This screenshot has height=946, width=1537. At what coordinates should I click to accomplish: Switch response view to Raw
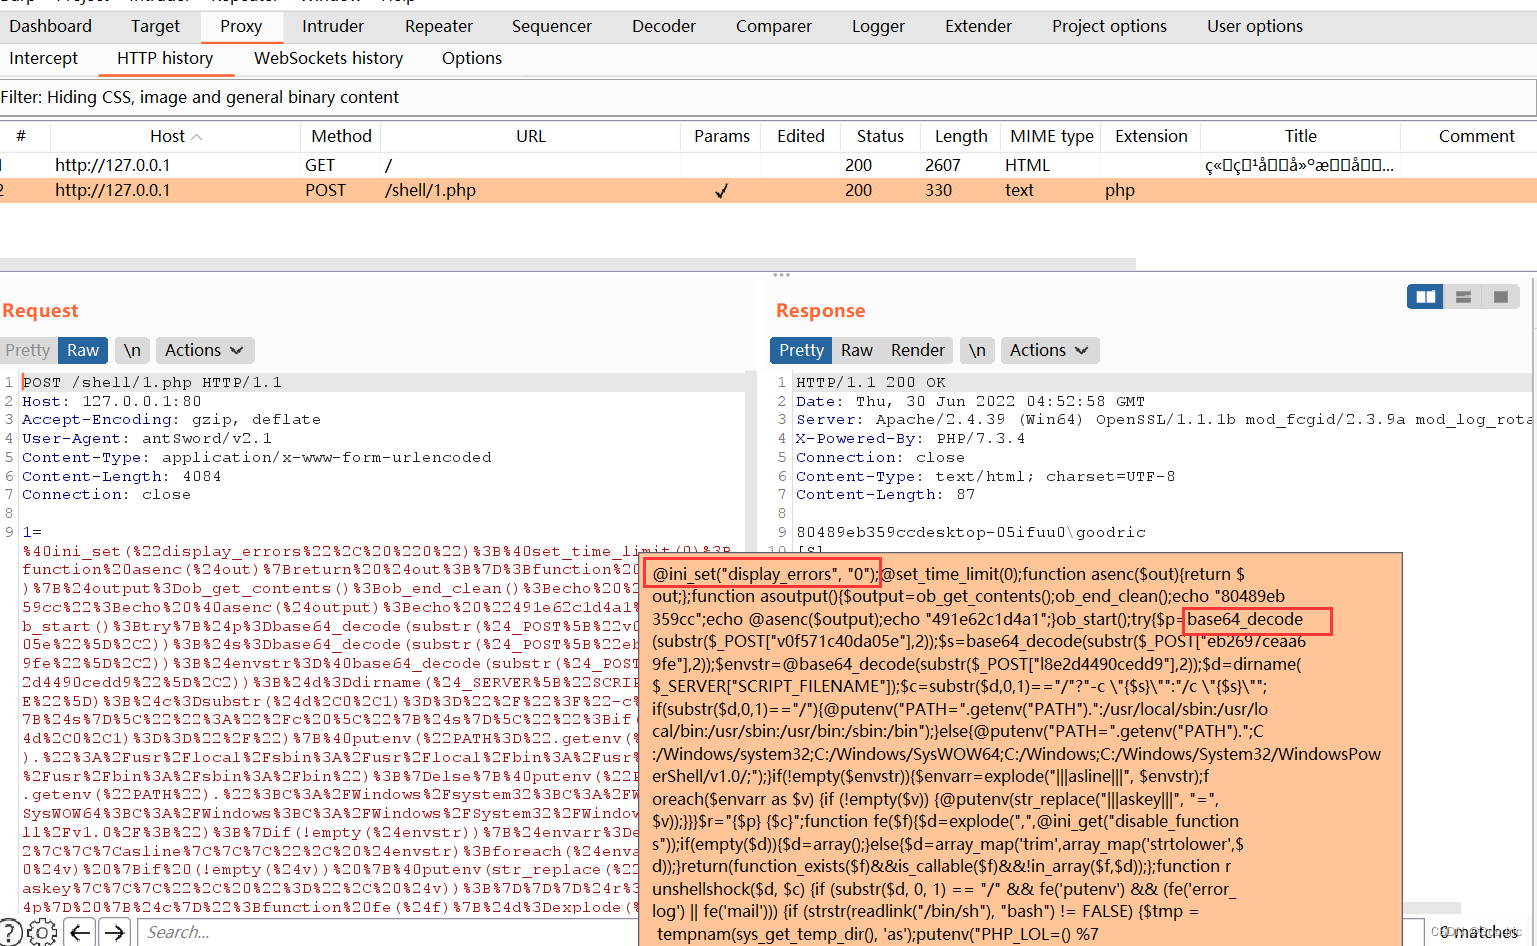coord(857,350)
